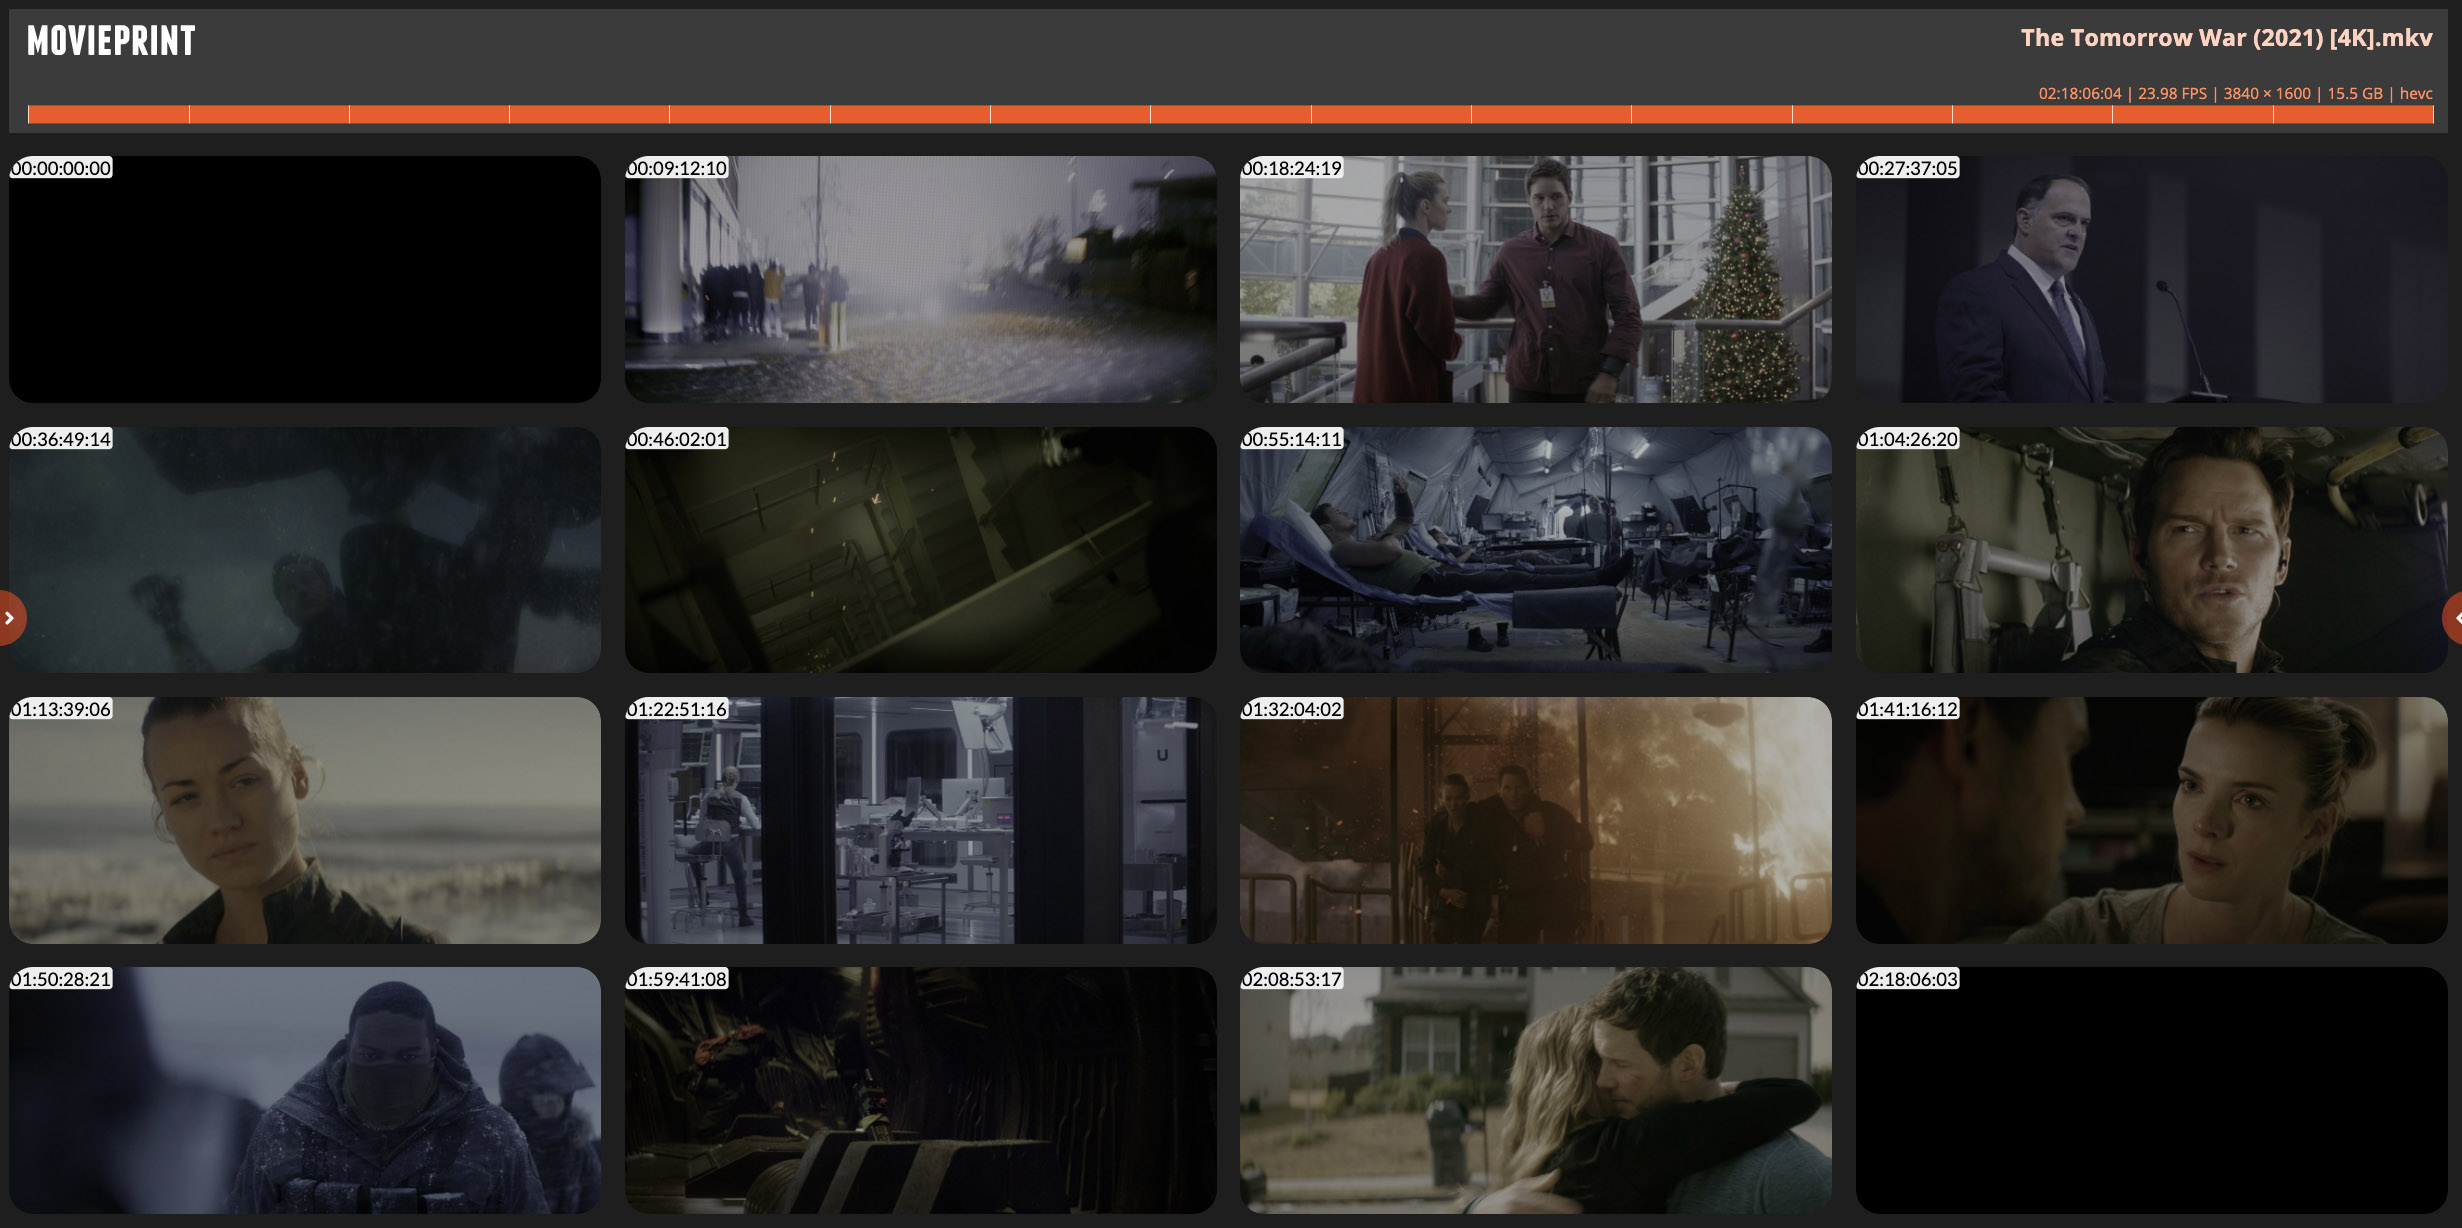Click the underwater frame at 00:36:49:14

coord(305,550)
